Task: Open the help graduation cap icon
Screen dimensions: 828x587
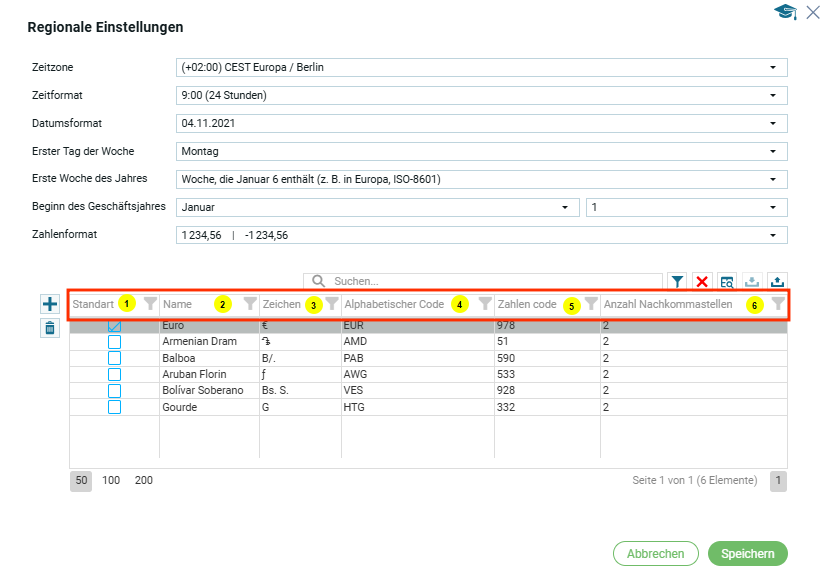Action: [786, 12]
